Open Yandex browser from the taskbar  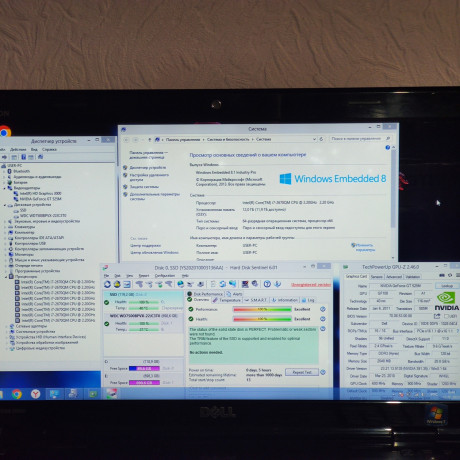35,394
